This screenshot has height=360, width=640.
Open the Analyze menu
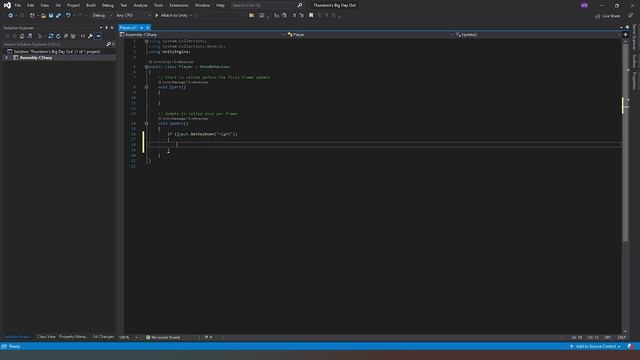(140, 5)
